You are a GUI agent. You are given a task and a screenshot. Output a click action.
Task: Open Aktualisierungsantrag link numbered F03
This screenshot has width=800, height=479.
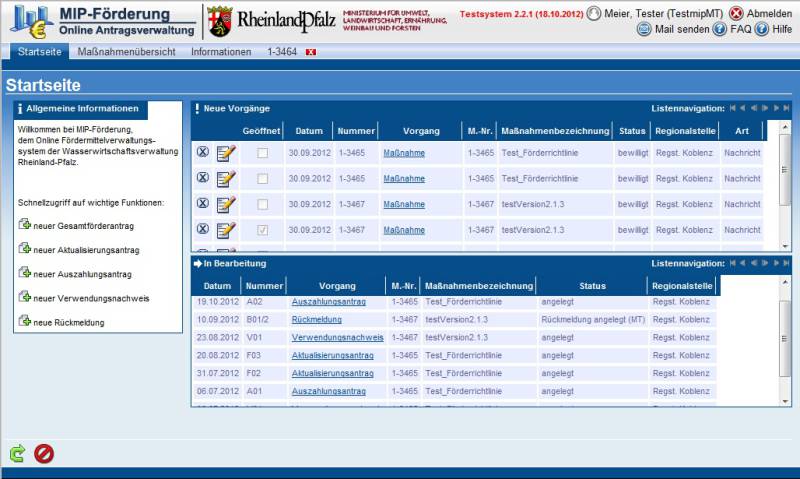coord(332,355)
